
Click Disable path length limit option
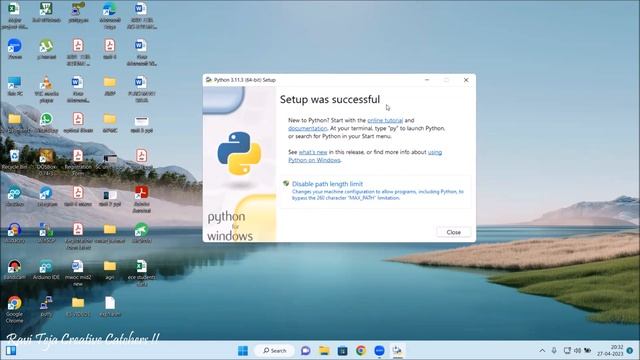coord(375,191)
